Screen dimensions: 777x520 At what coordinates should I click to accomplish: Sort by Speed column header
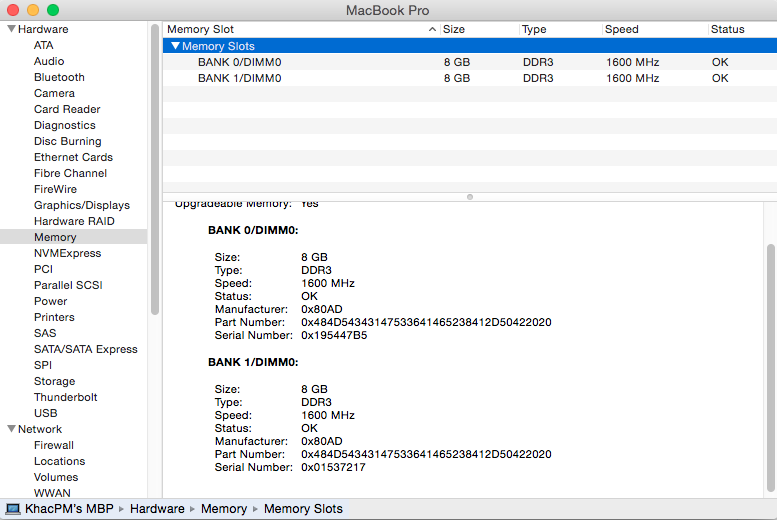[x=655, y=29]
